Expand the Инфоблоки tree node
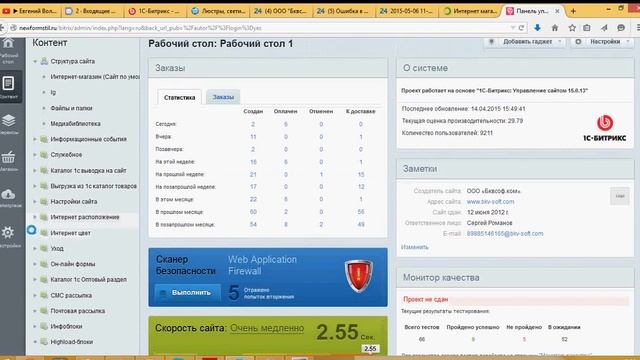Viewport: 640px width, 360px height. point(35,327)
